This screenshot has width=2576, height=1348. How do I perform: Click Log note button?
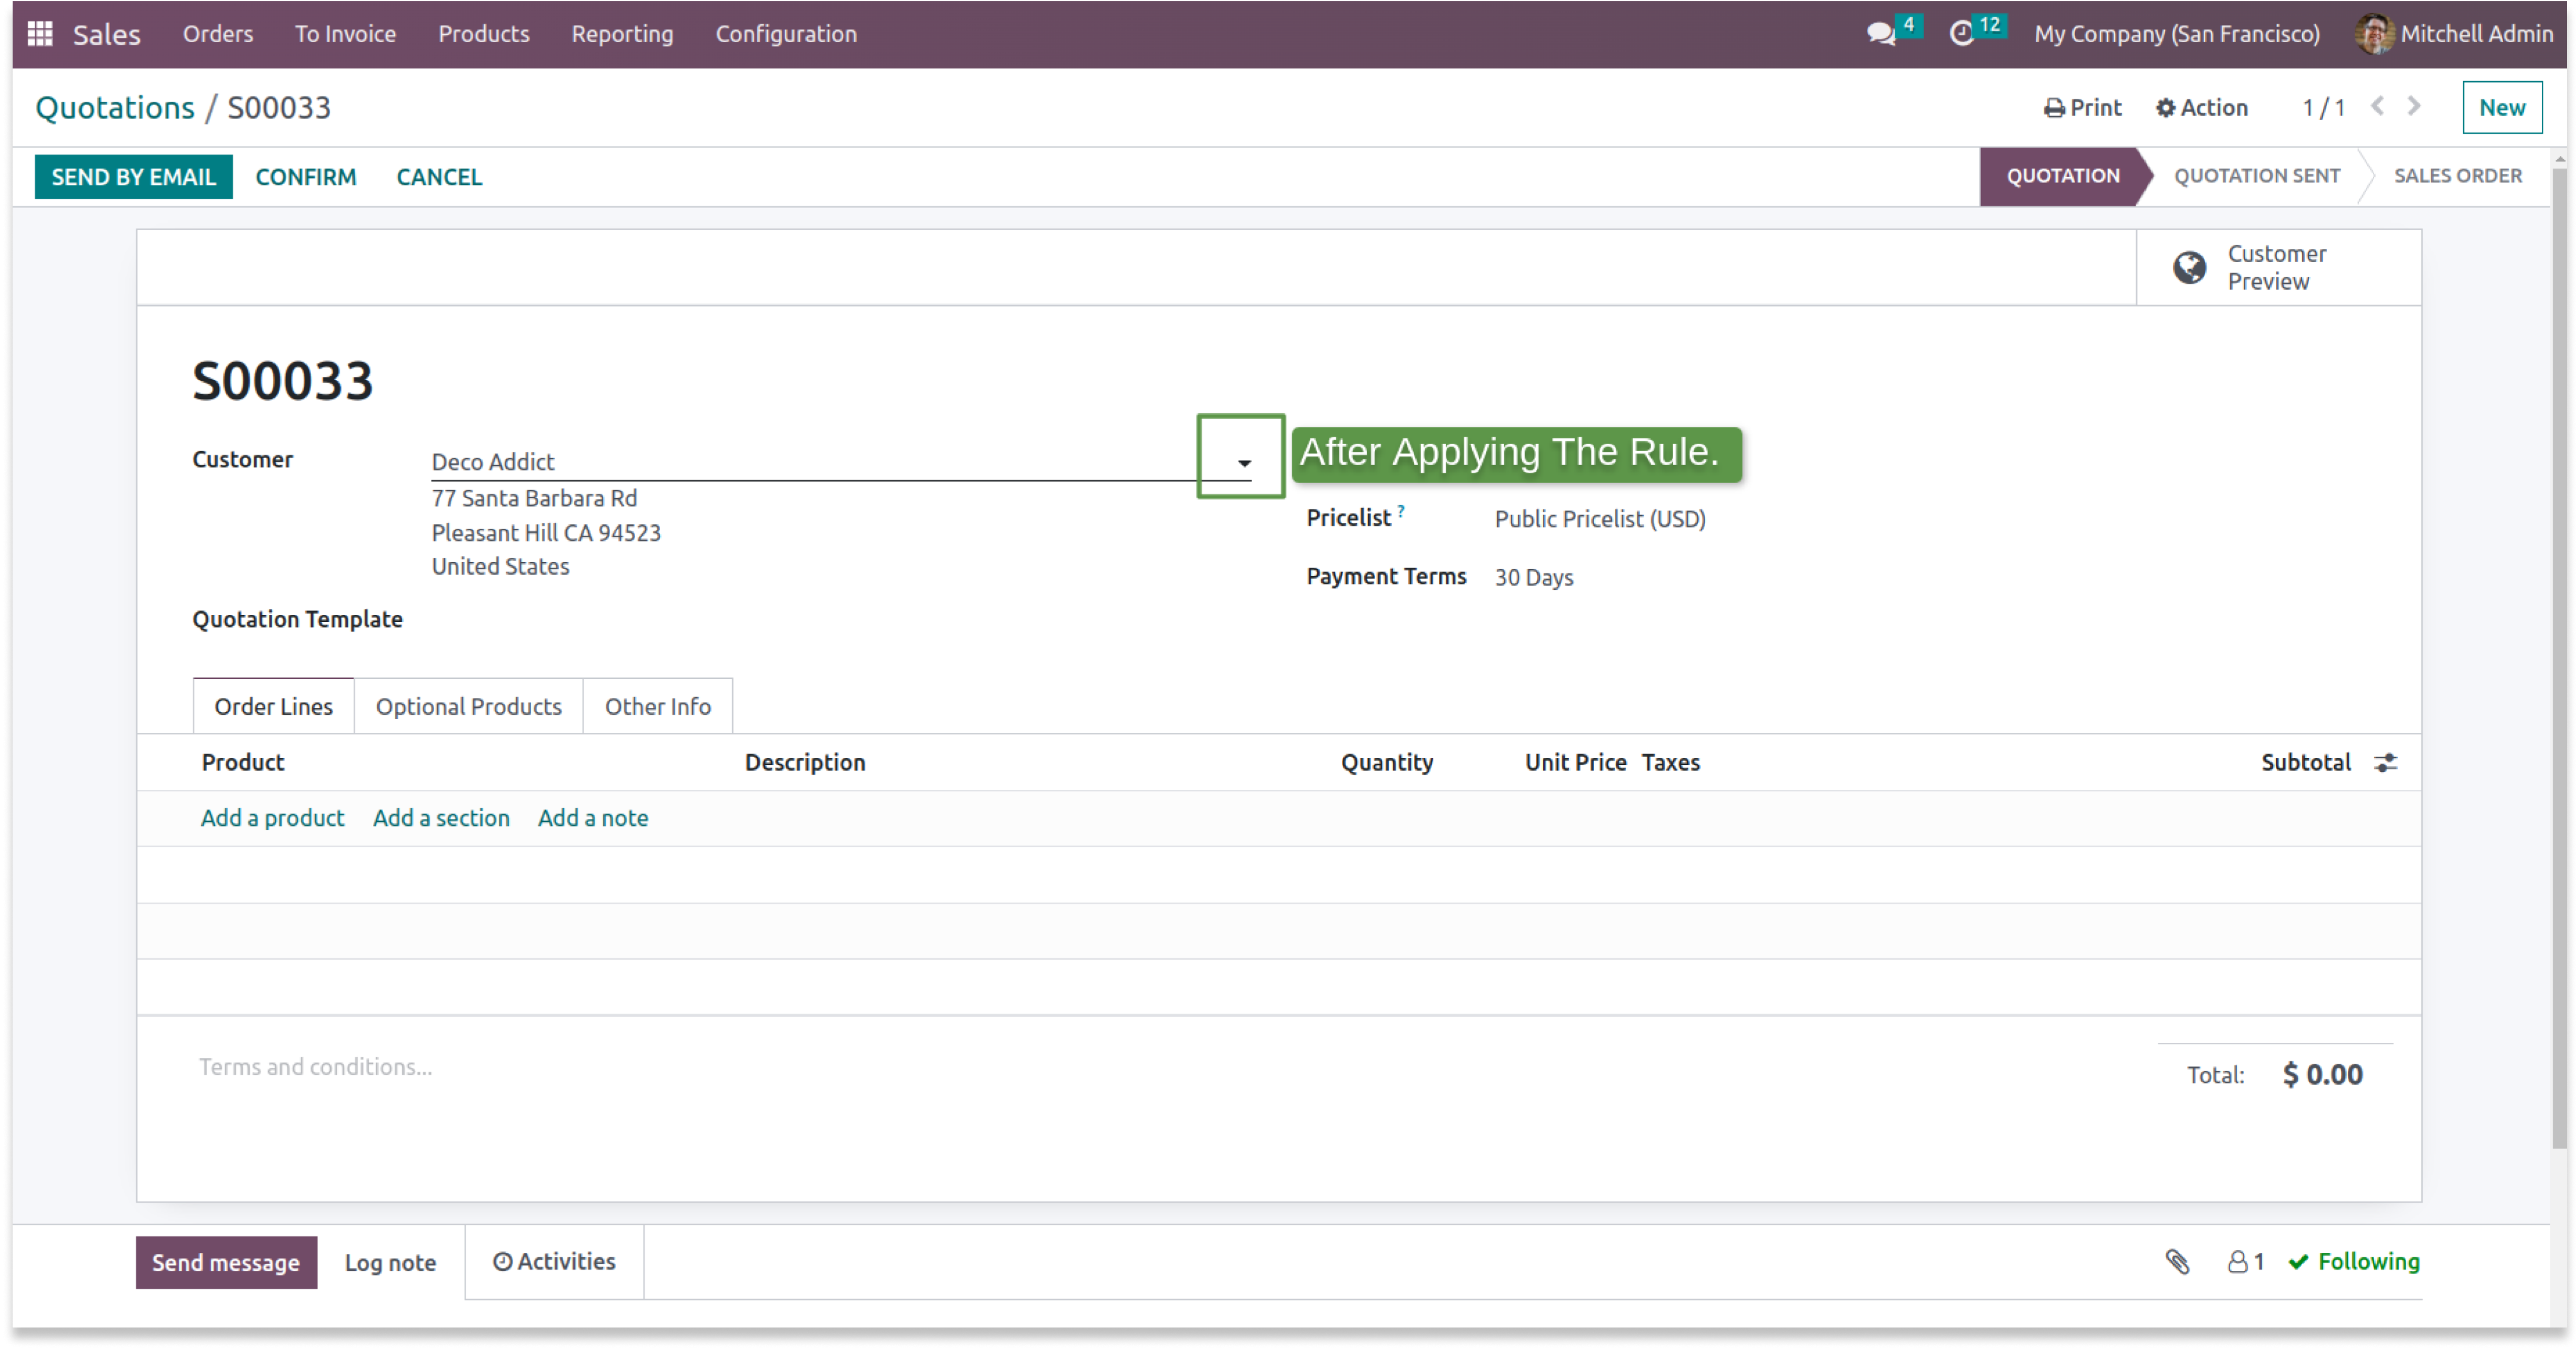pyautogui.click(x=390, y=1263)
